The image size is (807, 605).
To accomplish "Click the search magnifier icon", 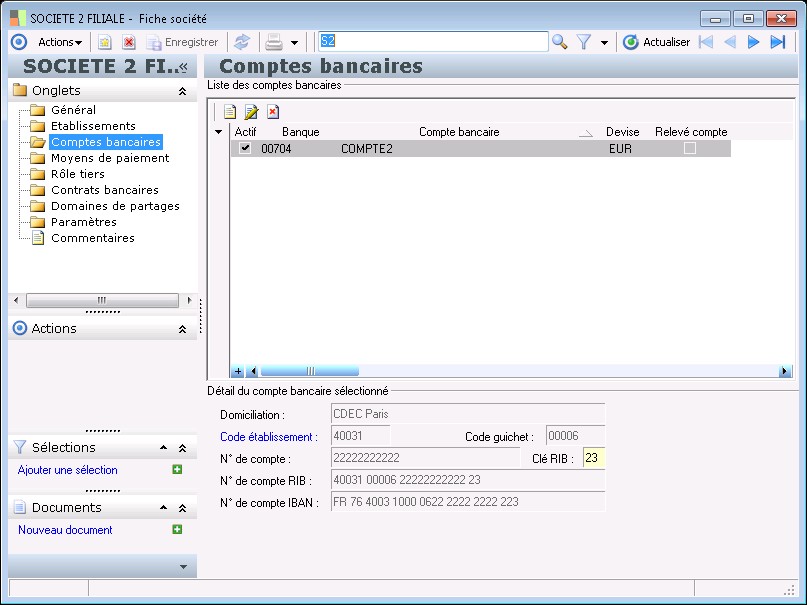I will tap(559, 42).
